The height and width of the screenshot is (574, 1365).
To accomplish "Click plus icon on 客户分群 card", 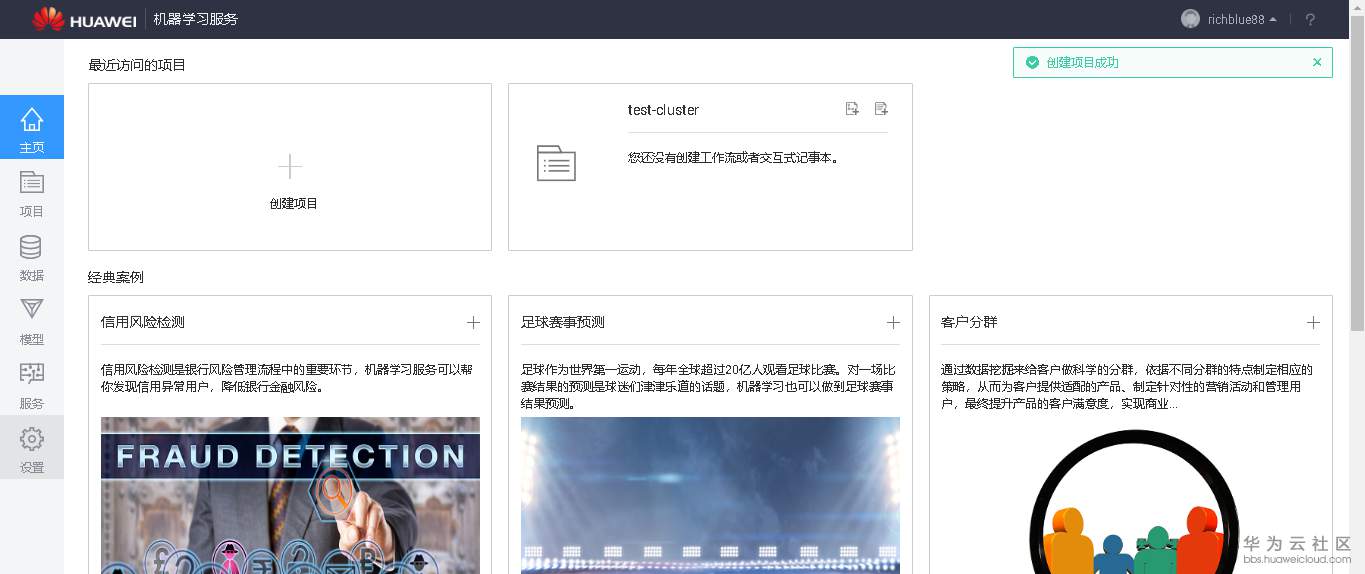I will pyautogui.click(x=1313, y=322).
